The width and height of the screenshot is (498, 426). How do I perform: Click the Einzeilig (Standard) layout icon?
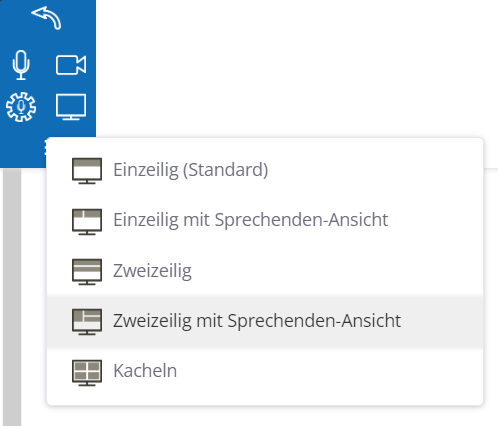coord(87,171)
